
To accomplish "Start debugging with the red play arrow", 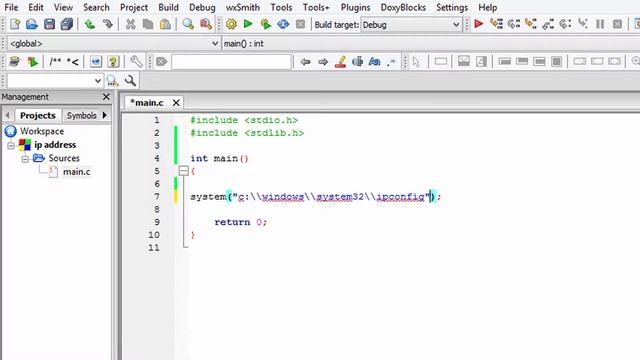I will [479, 24].
